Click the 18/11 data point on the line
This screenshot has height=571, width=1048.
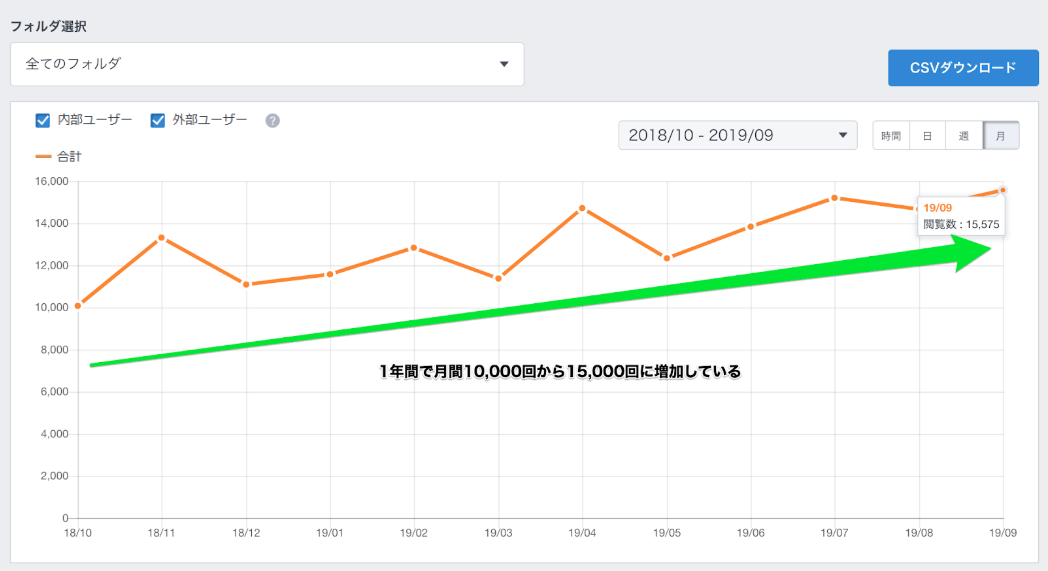[x=162, y=238]
